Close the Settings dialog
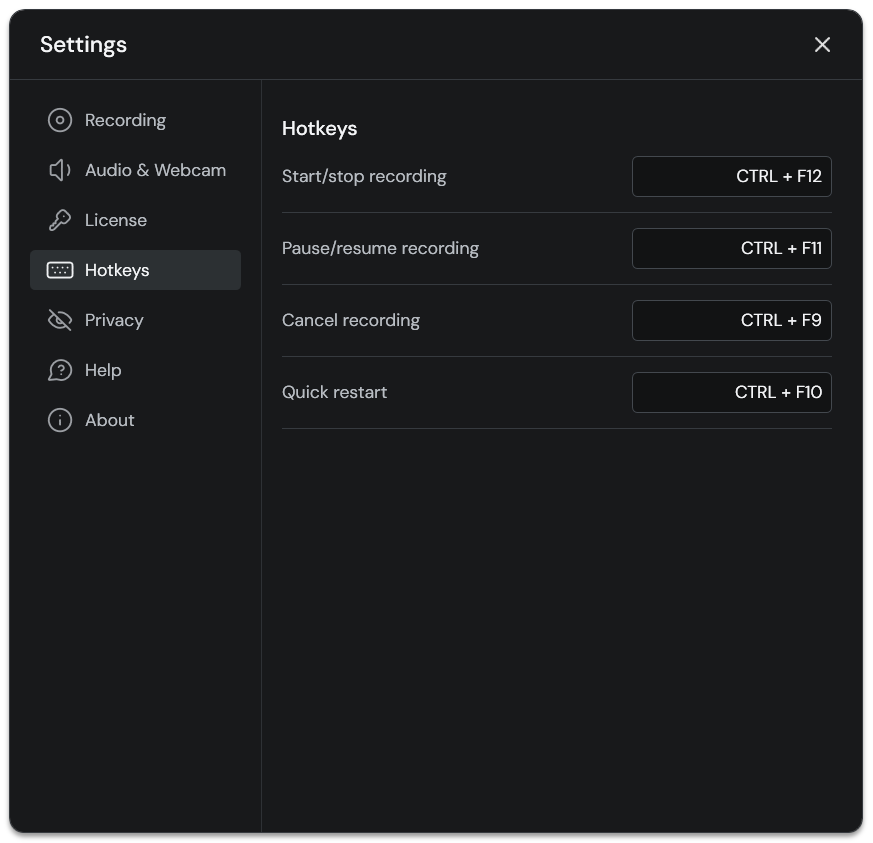Viewport: 873px width, 843px height. pyautogui.click(x=822, y=45)
